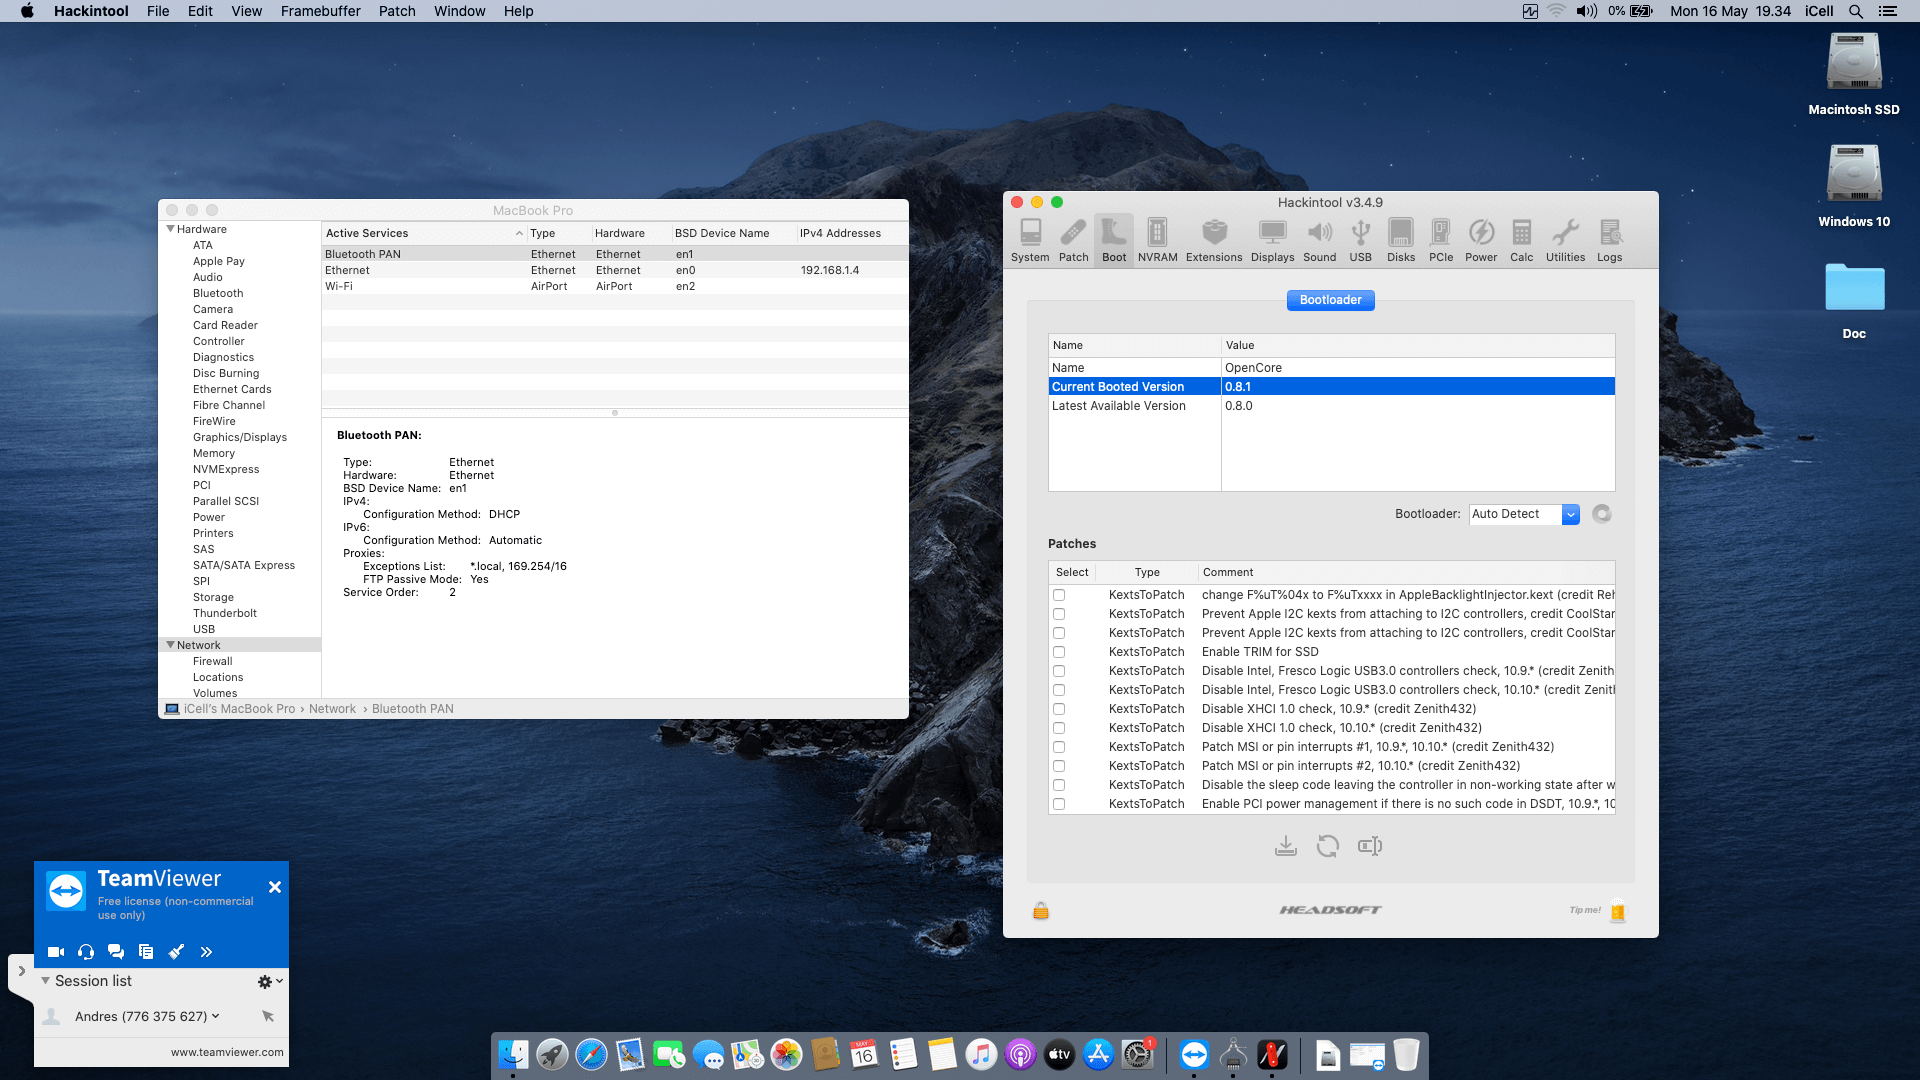
Task: View PCIe devices via toolbar icon
Action: coord(1440,238)
